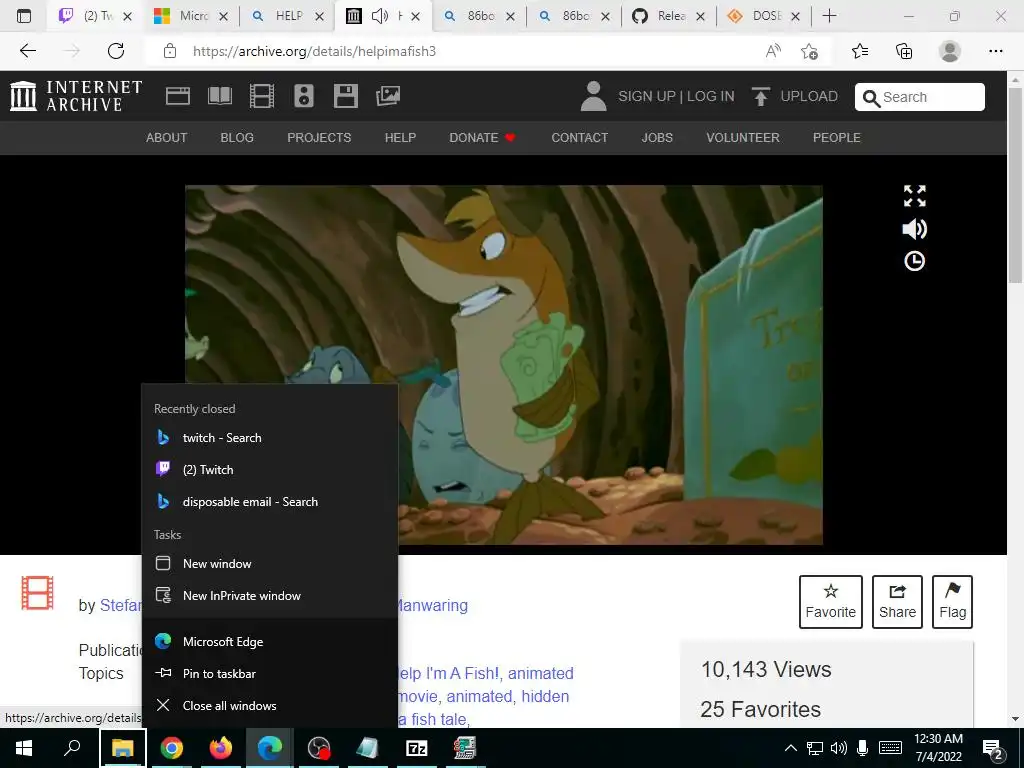Screen dimensions: 1024x768
Task: Click the Internet Archive search box
Action: point(920,97)
